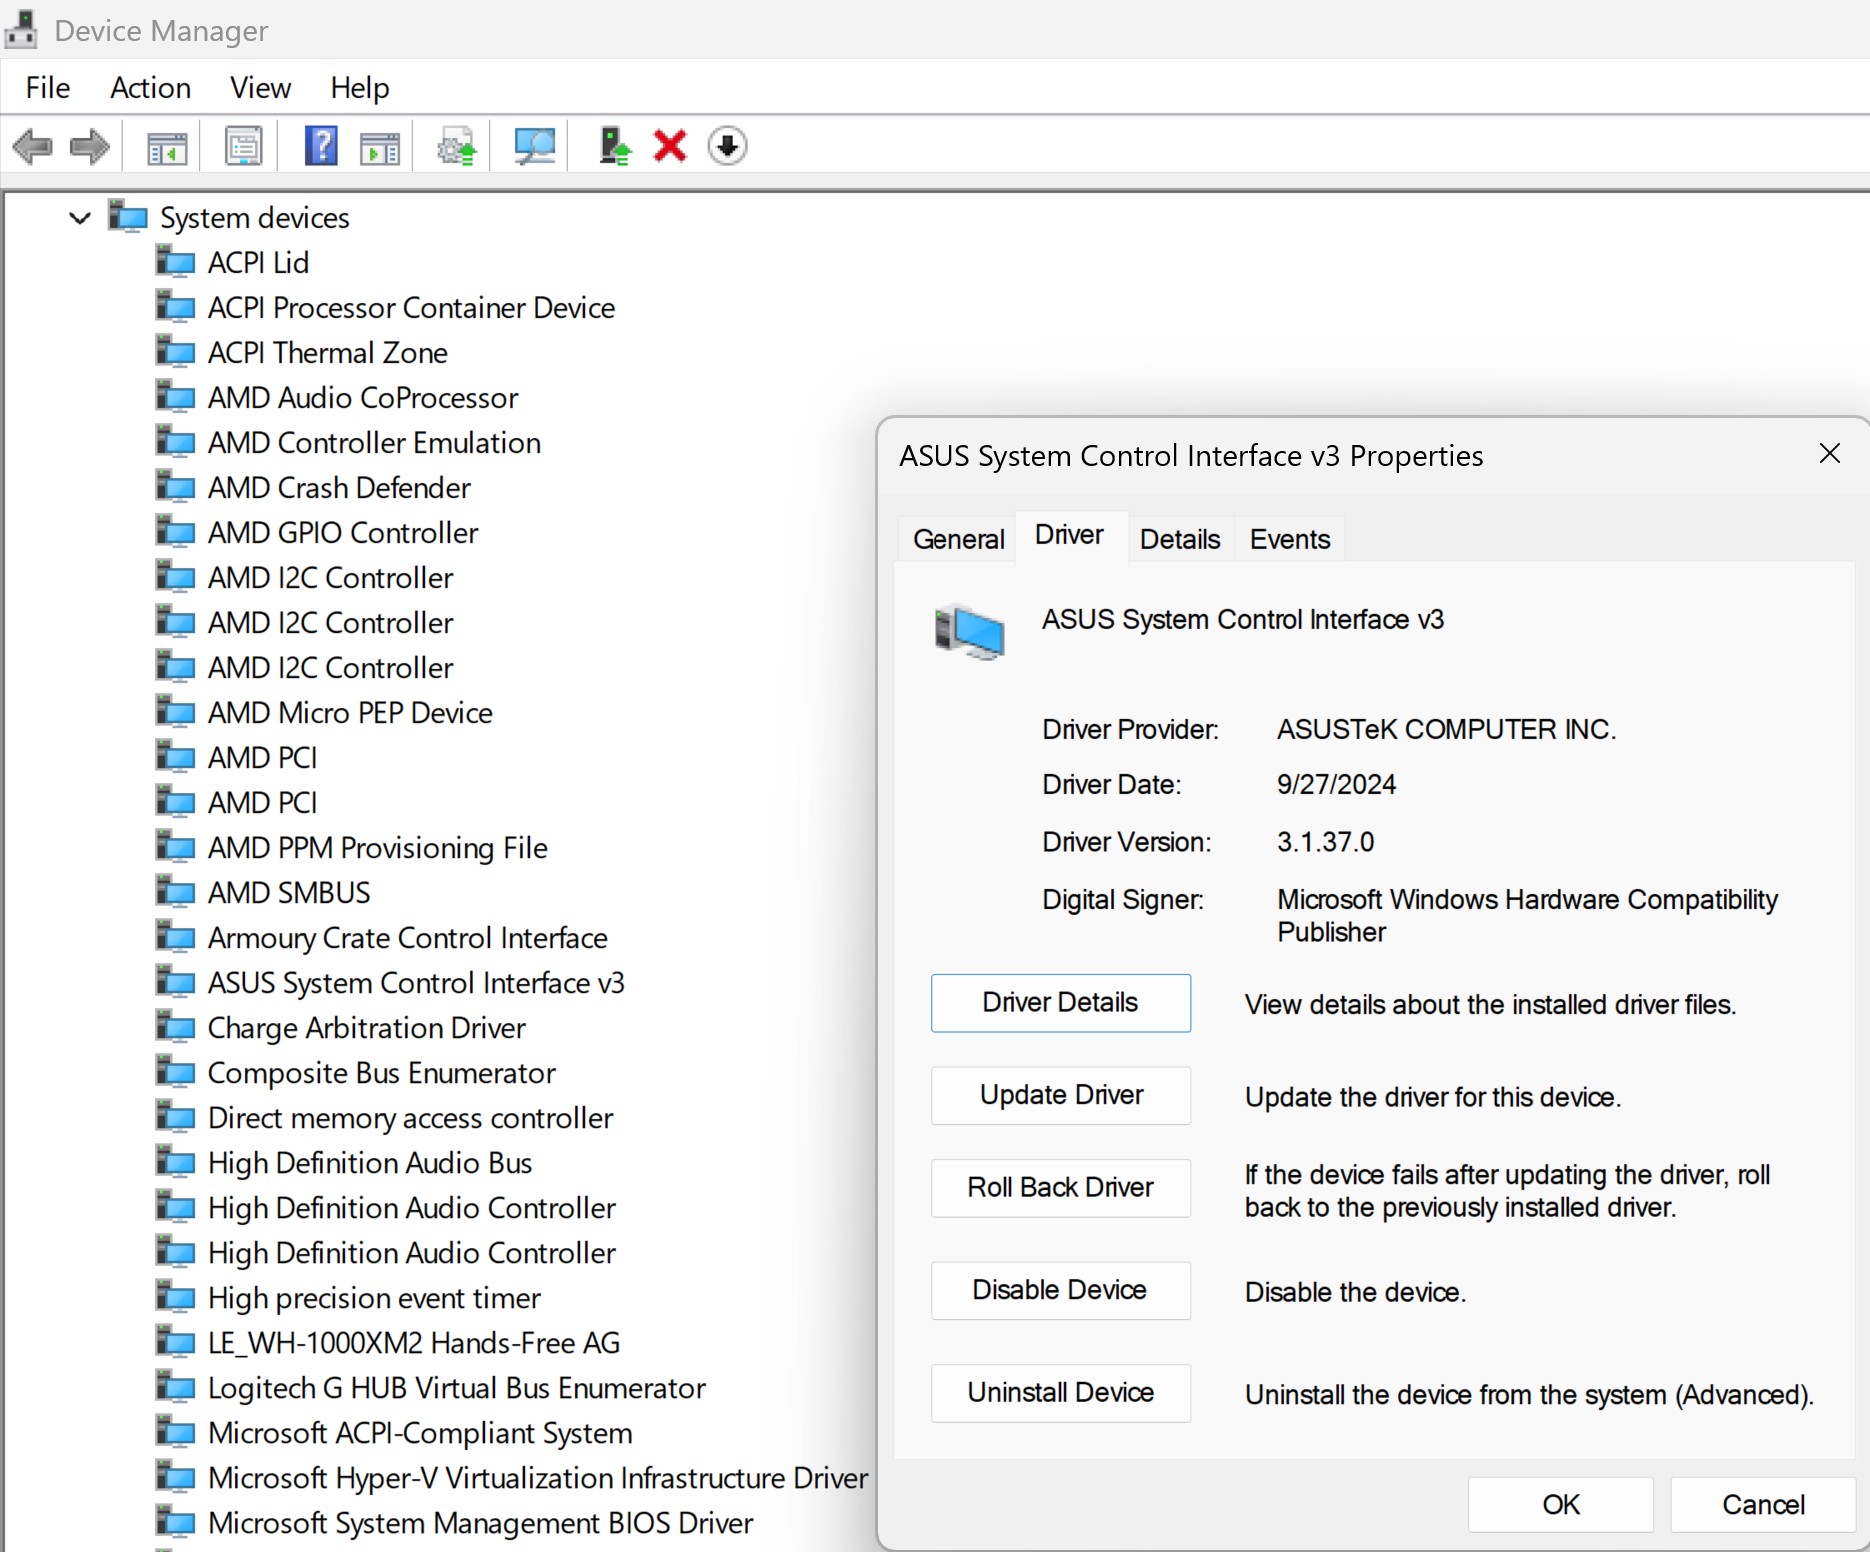Click icon beside Microsoft ACPI-Compliant System
1870x1552 pixels.
point(176,1431)
